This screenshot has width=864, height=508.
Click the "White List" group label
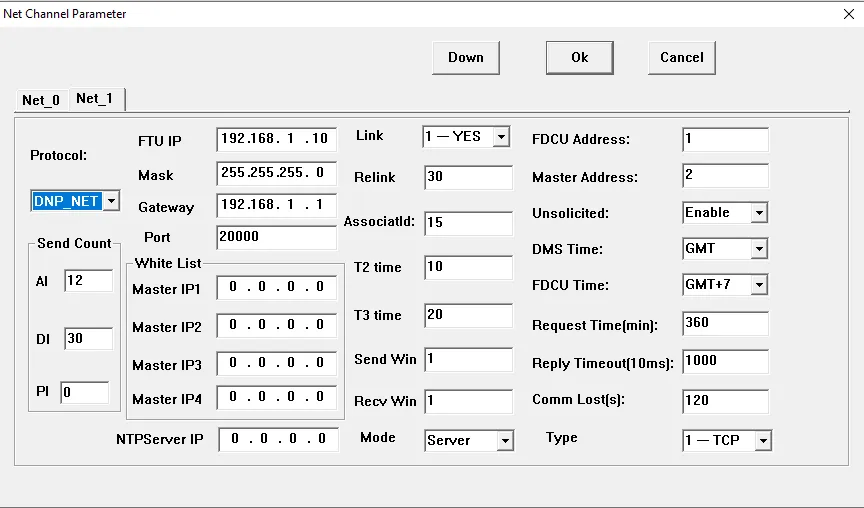click(168, 263)
